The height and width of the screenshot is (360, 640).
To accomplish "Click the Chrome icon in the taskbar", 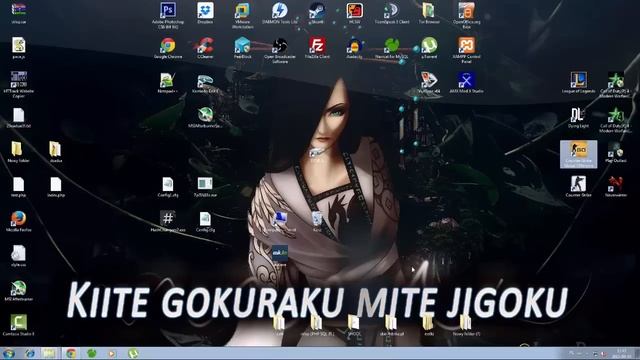I will (71, 353).
